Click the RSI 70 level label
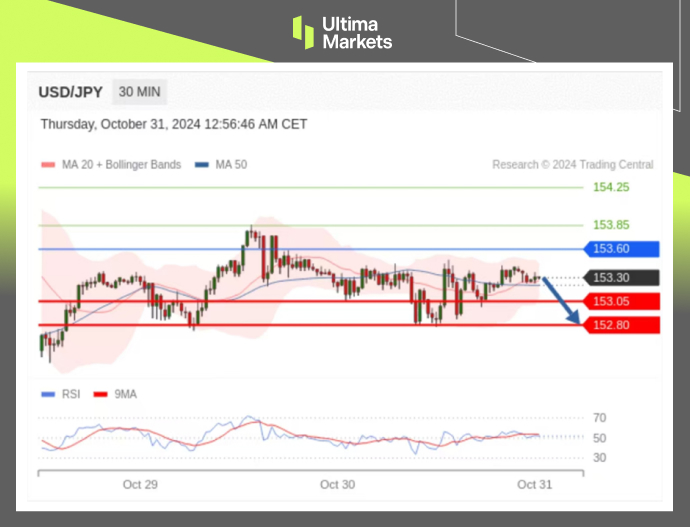The width and height of the screenshot is (690, 527). [599, 418]
